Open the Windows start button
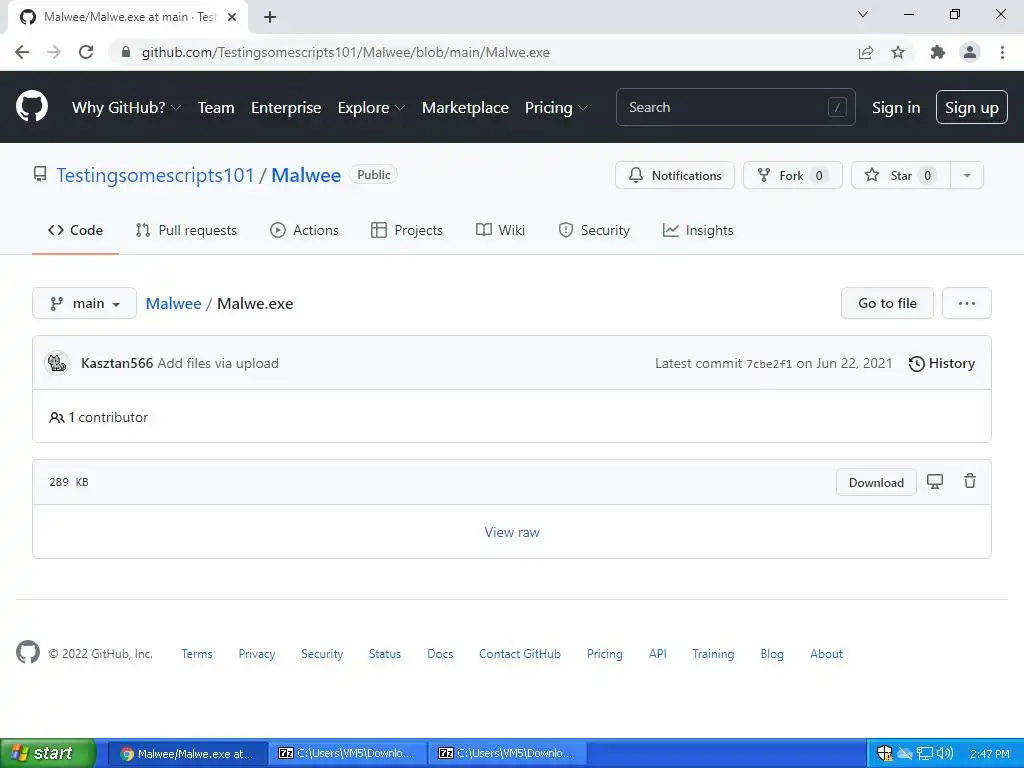This screenshot has width=1024, height=768. click(x=48, y=753)
